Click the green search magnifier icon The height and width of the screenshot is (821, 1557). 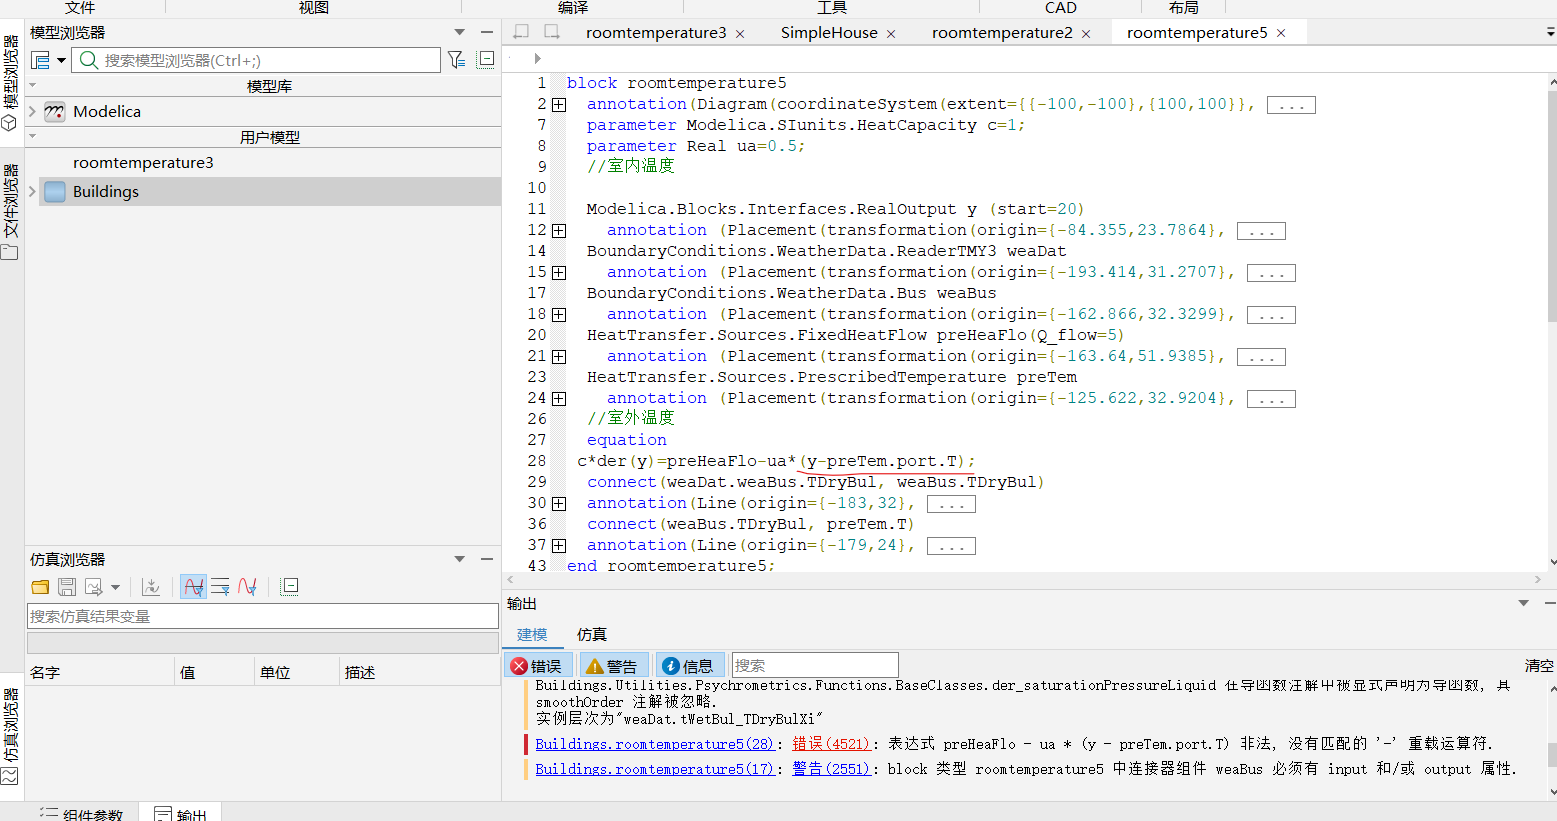(x=88, y=60)
